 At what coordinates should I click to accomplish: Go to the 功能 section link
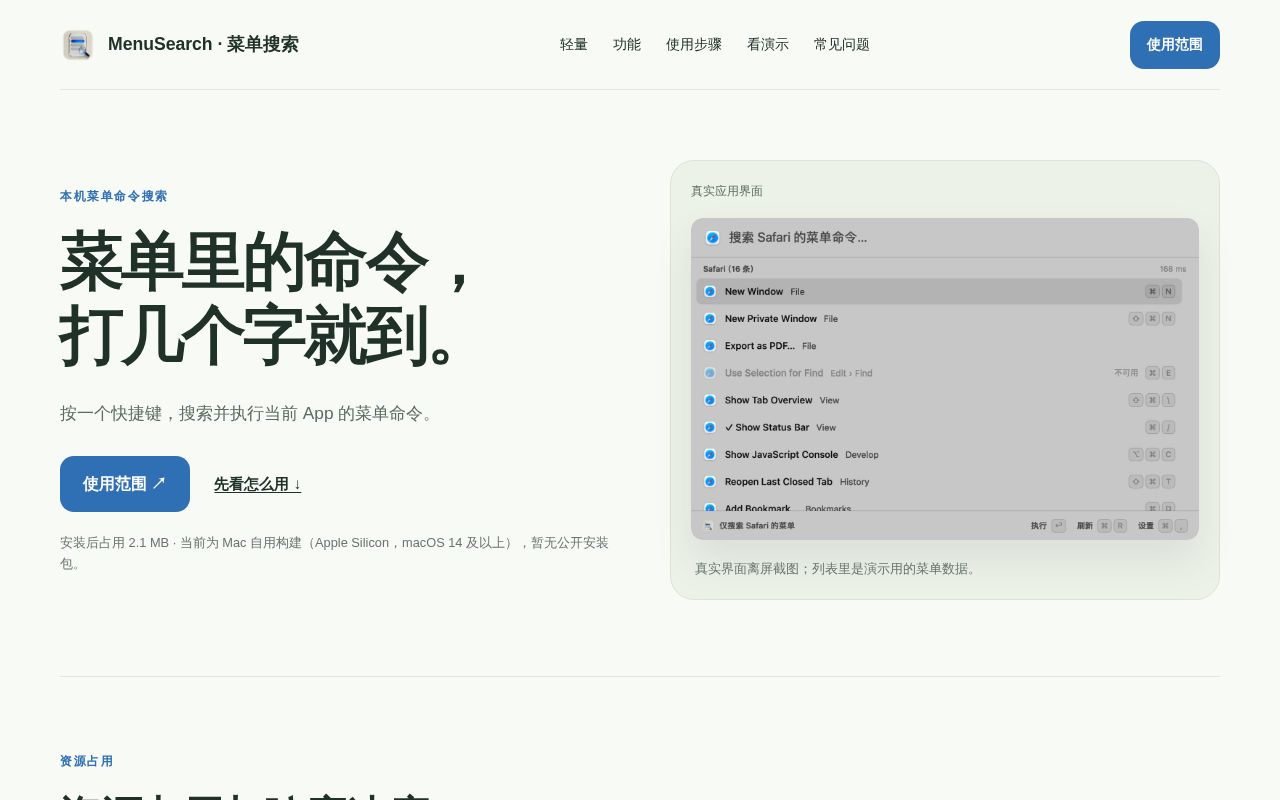[627, 45]
